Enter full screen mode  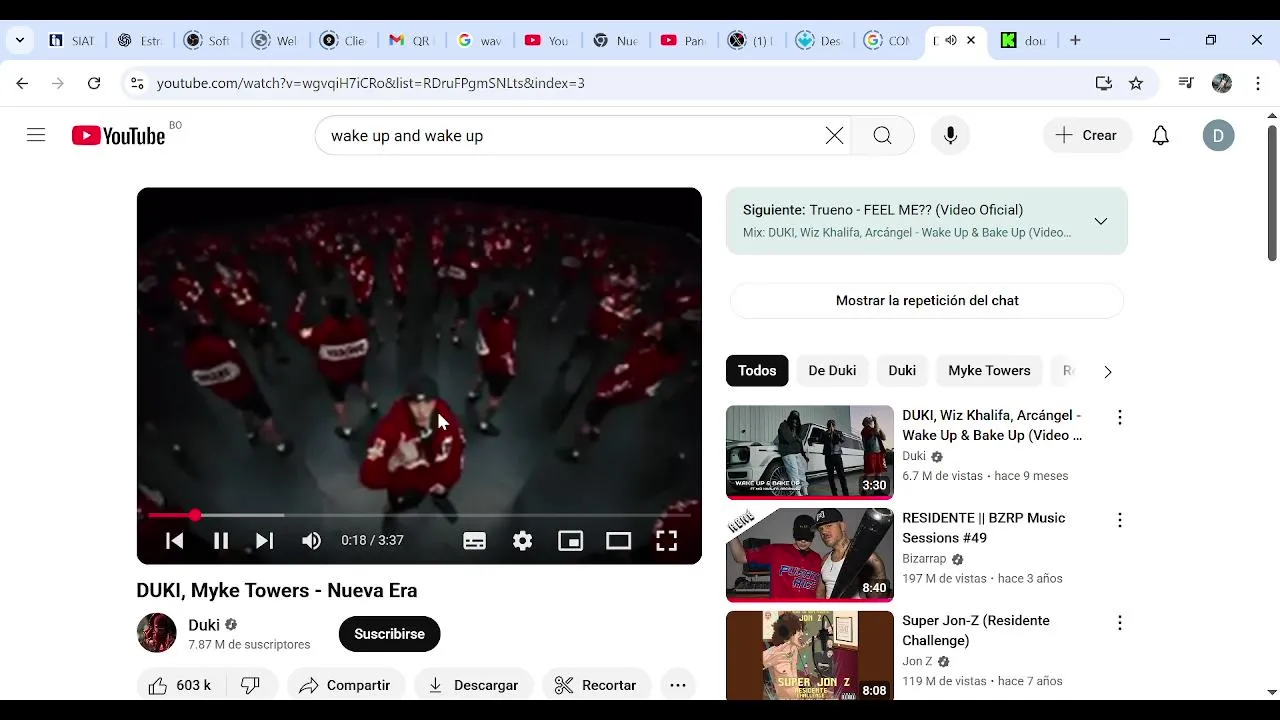(x=666, y=541)
